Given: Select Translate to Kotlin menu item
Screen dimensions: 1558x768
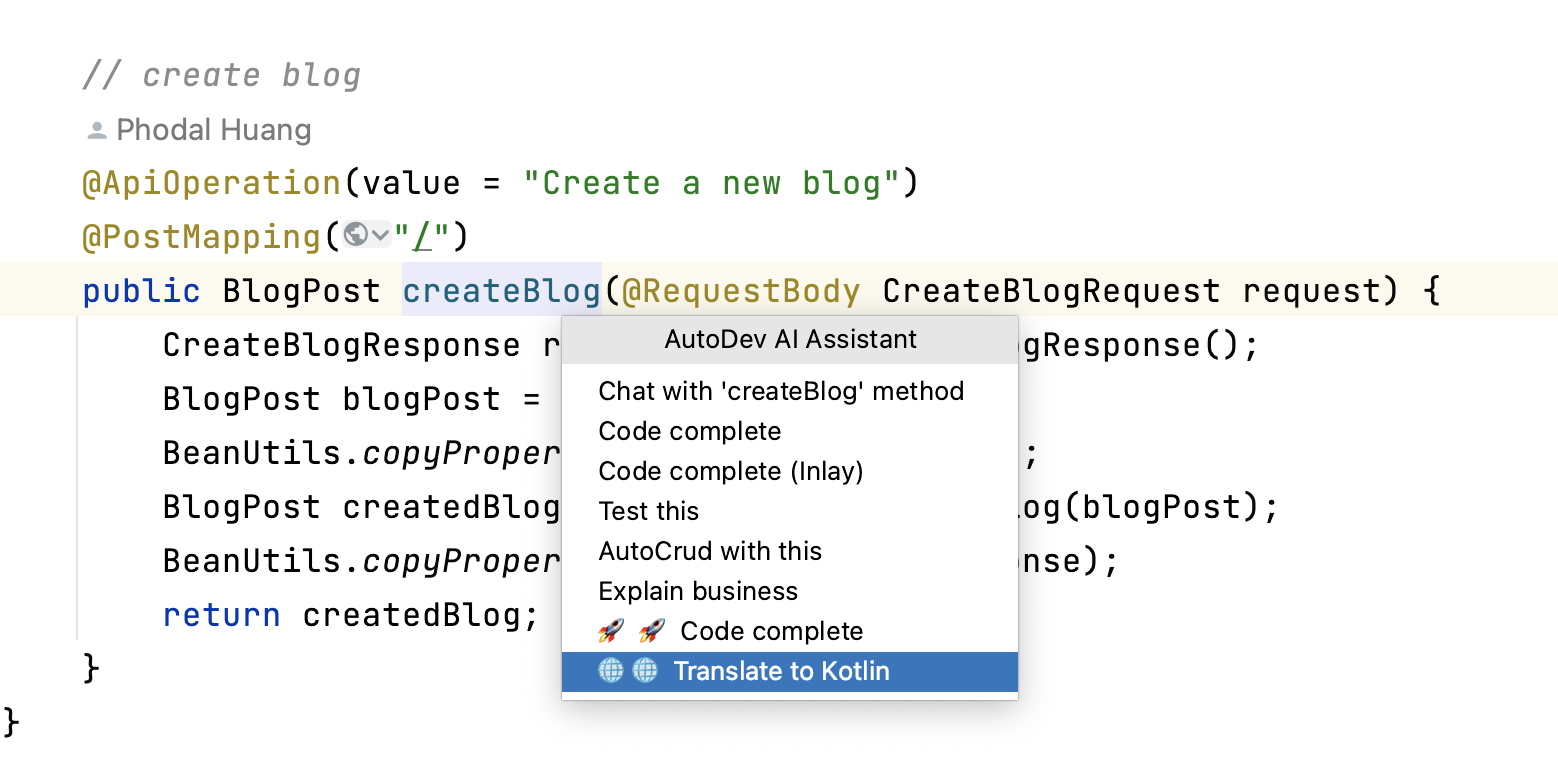Looking at the screenshot, I should pyautogui.click(x=780, y=671).
